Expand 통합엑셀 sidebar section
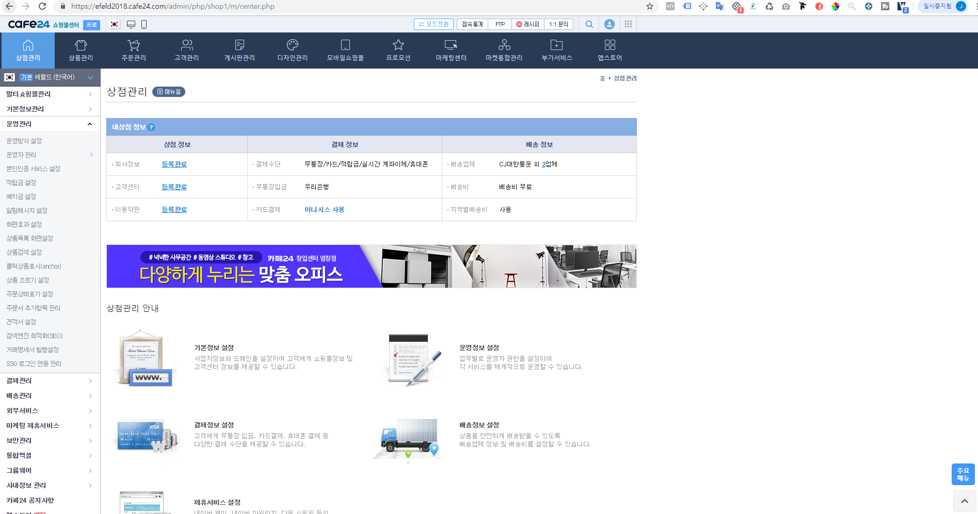 click(50, 455)
